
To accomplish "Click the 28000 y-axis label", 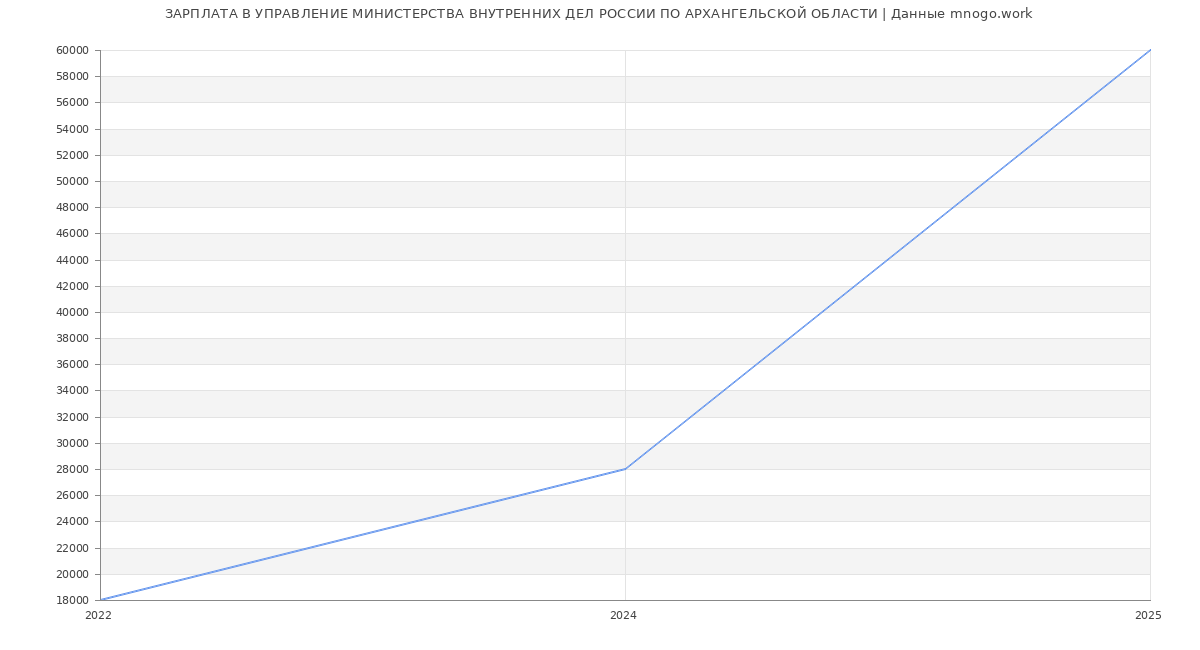I will tap(72, 470).
